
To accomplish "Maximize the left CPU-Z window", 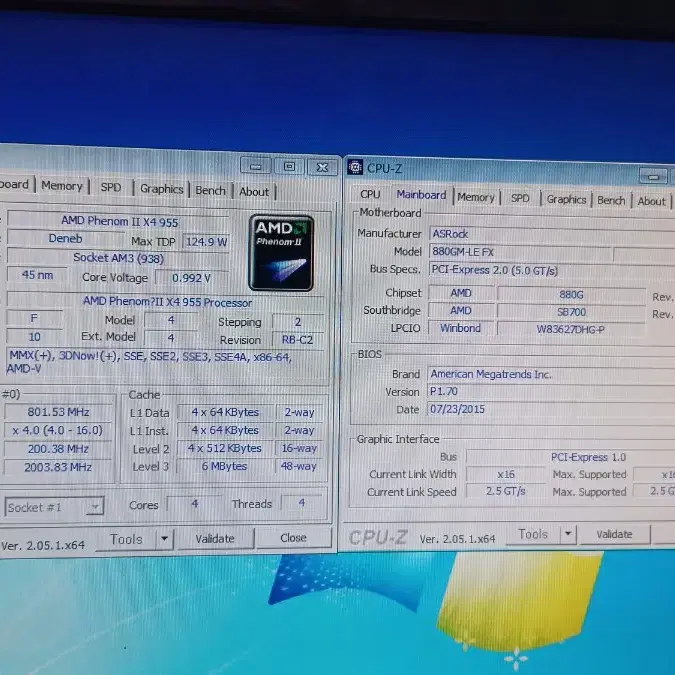I will 289,167.
